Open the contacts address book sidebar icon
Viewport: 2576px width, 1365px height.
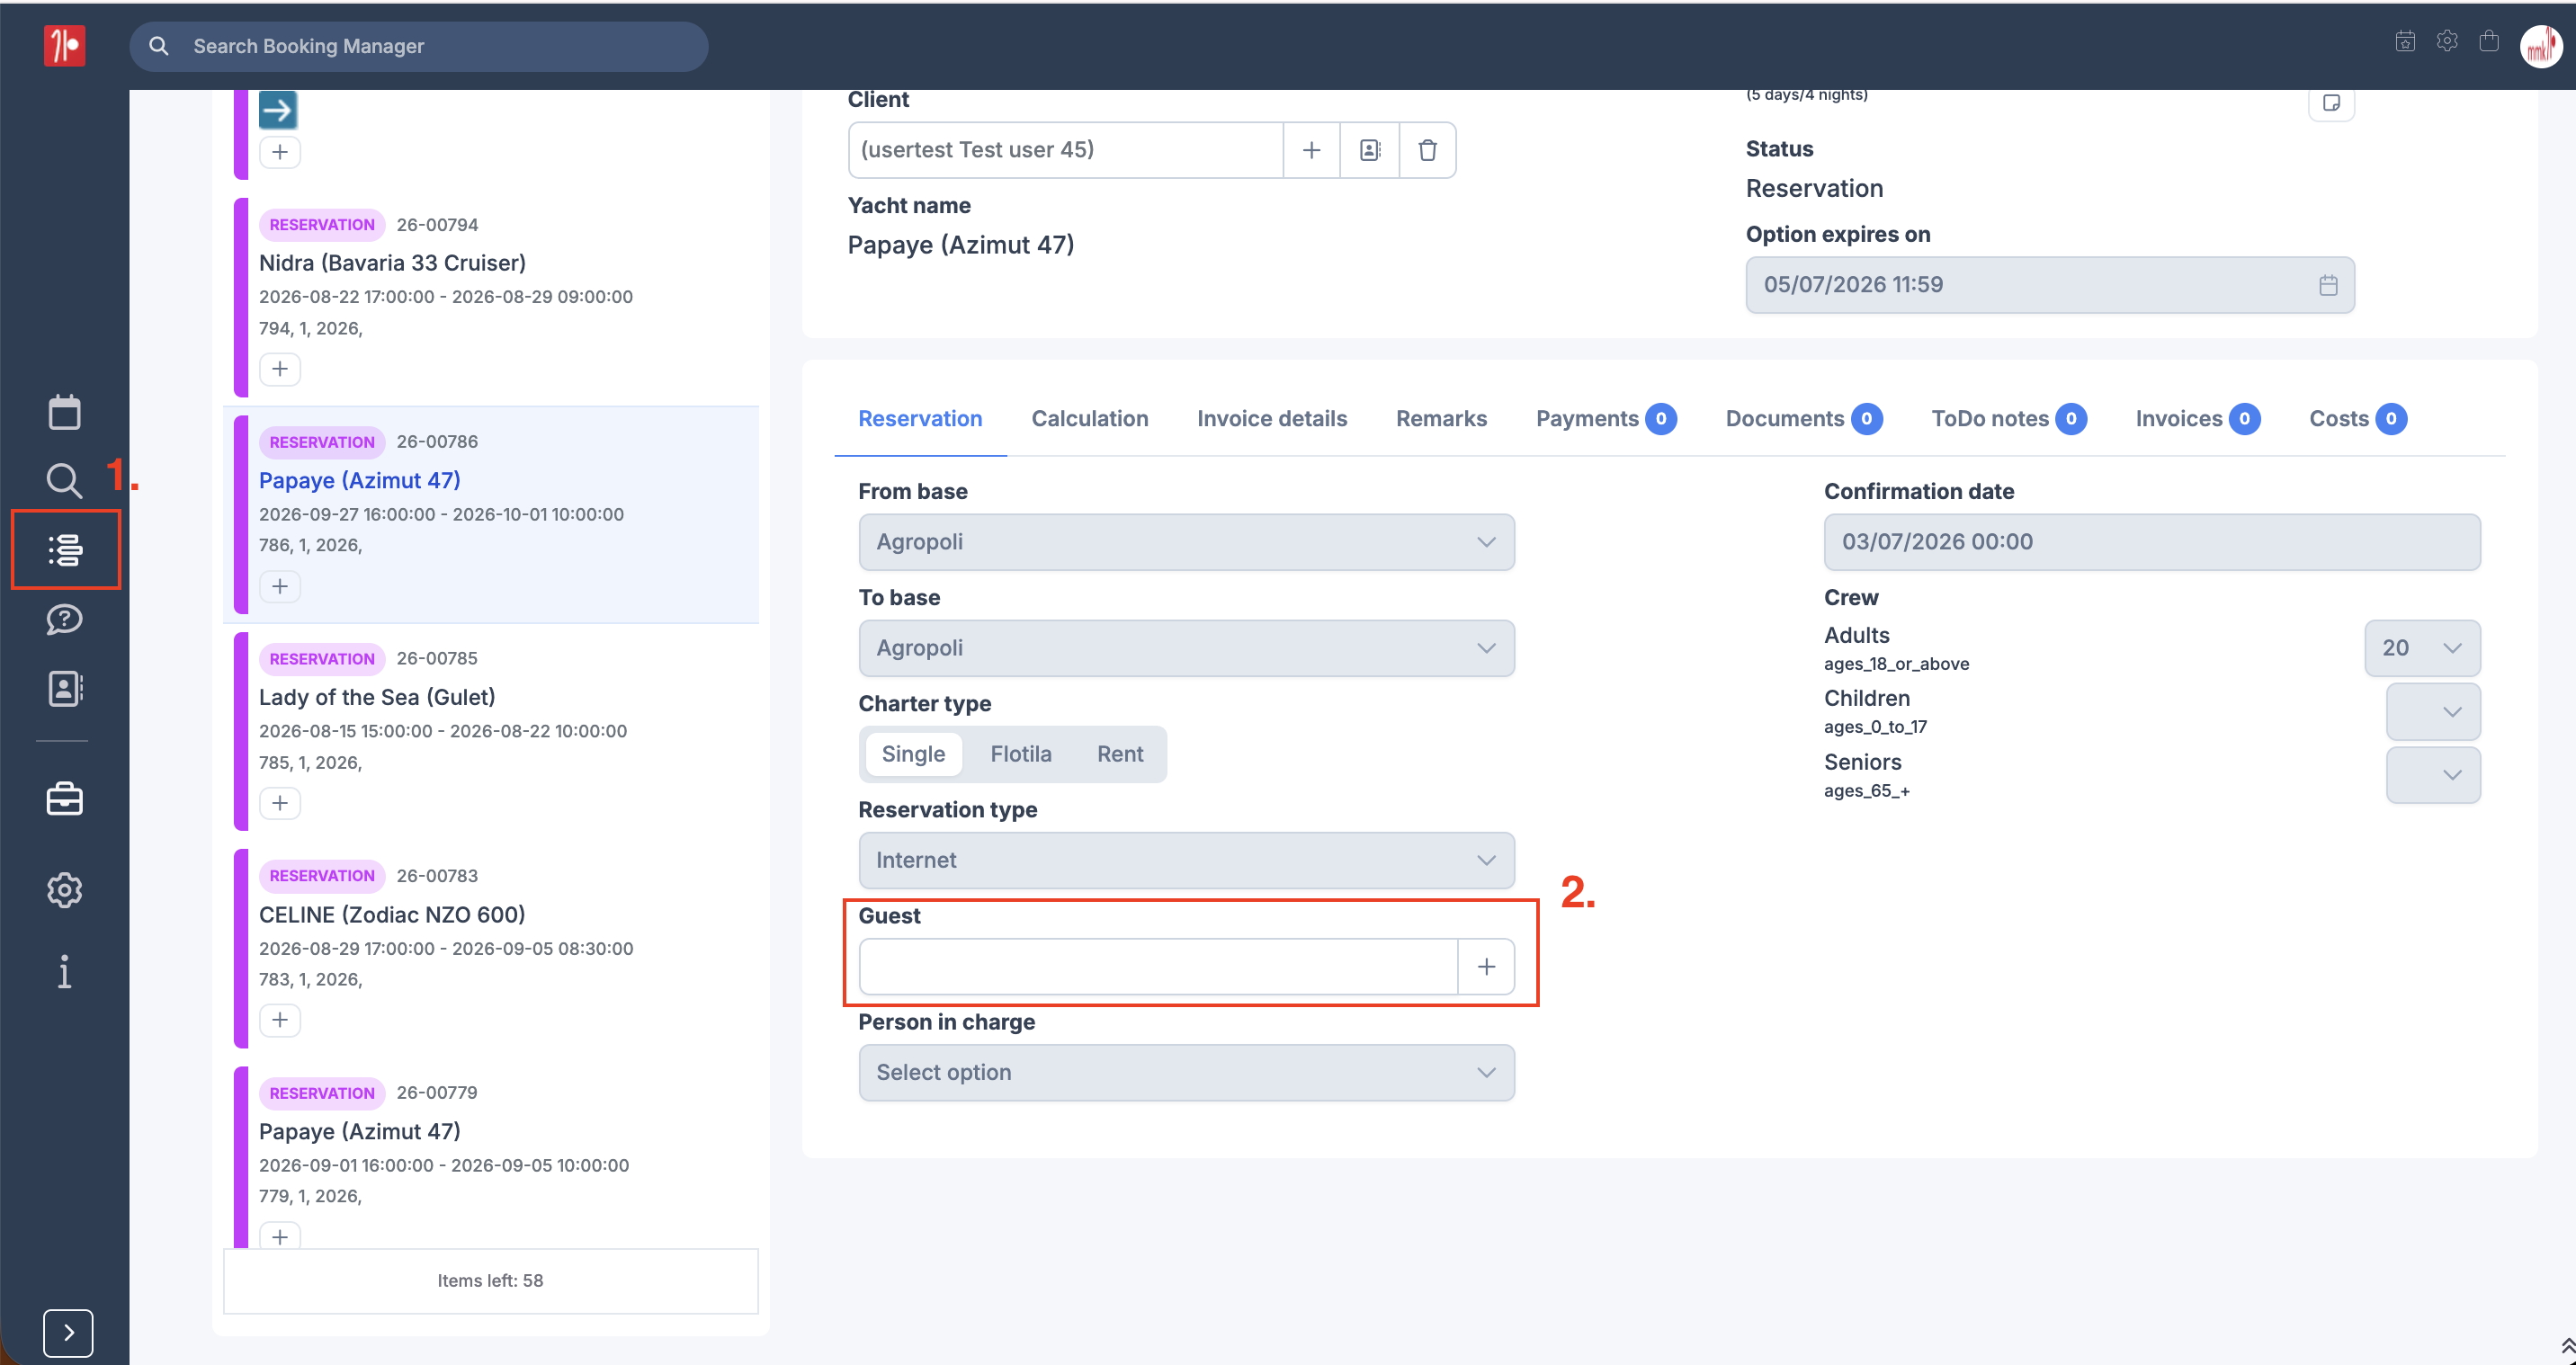(64, 688)
